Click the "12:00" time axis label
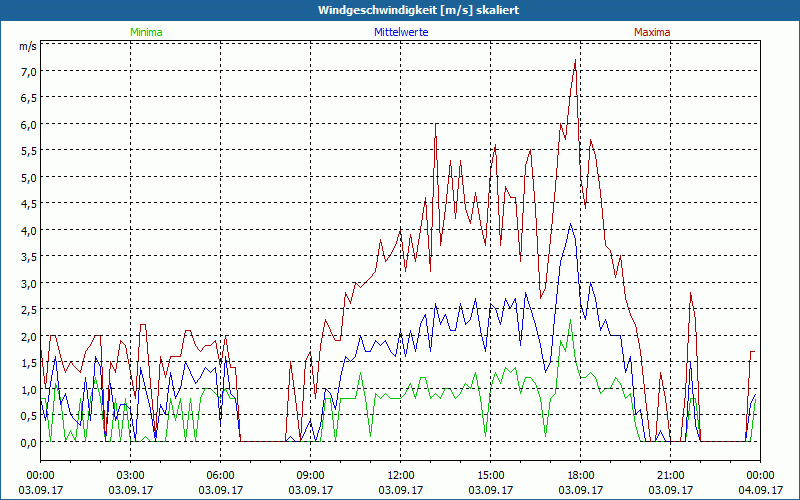This screenshot has height=500, width=800. tap(401, 476)
